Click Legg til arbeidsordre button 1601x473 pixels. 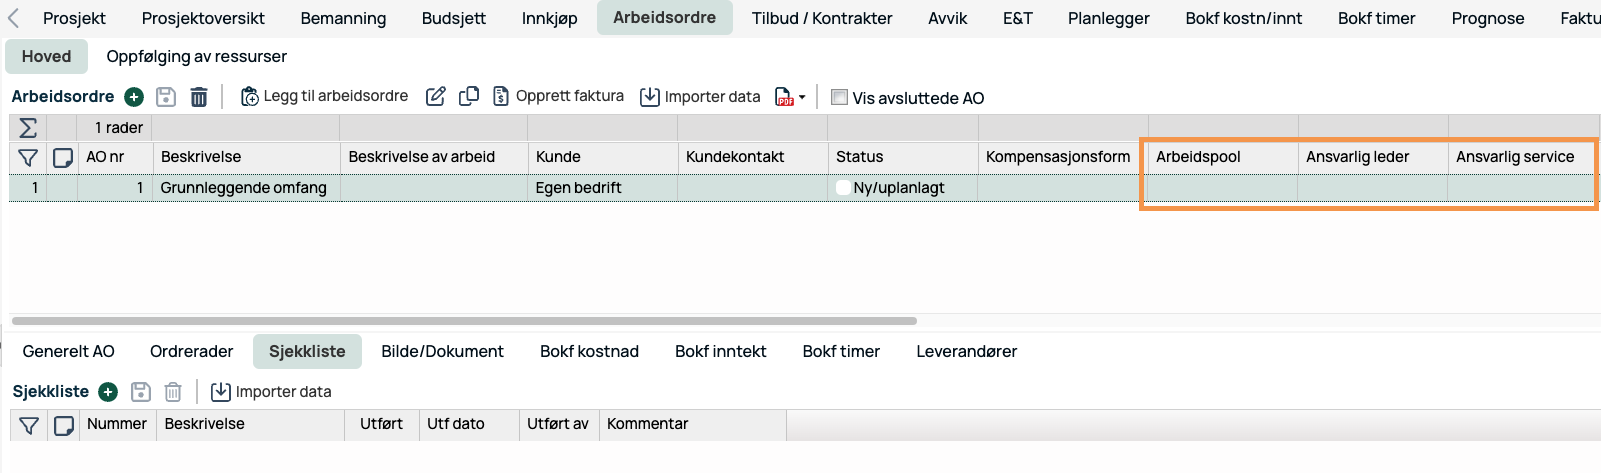(x=325, y=96)
